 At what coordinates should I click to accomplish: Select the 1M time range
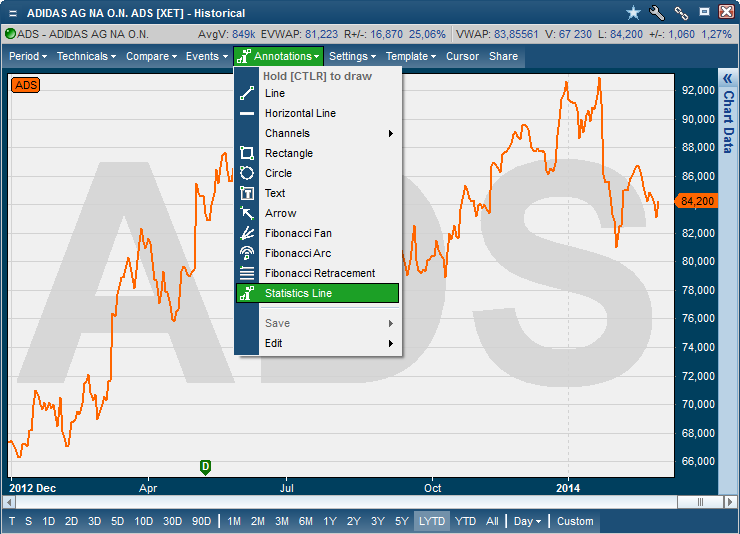coord(234,521)
